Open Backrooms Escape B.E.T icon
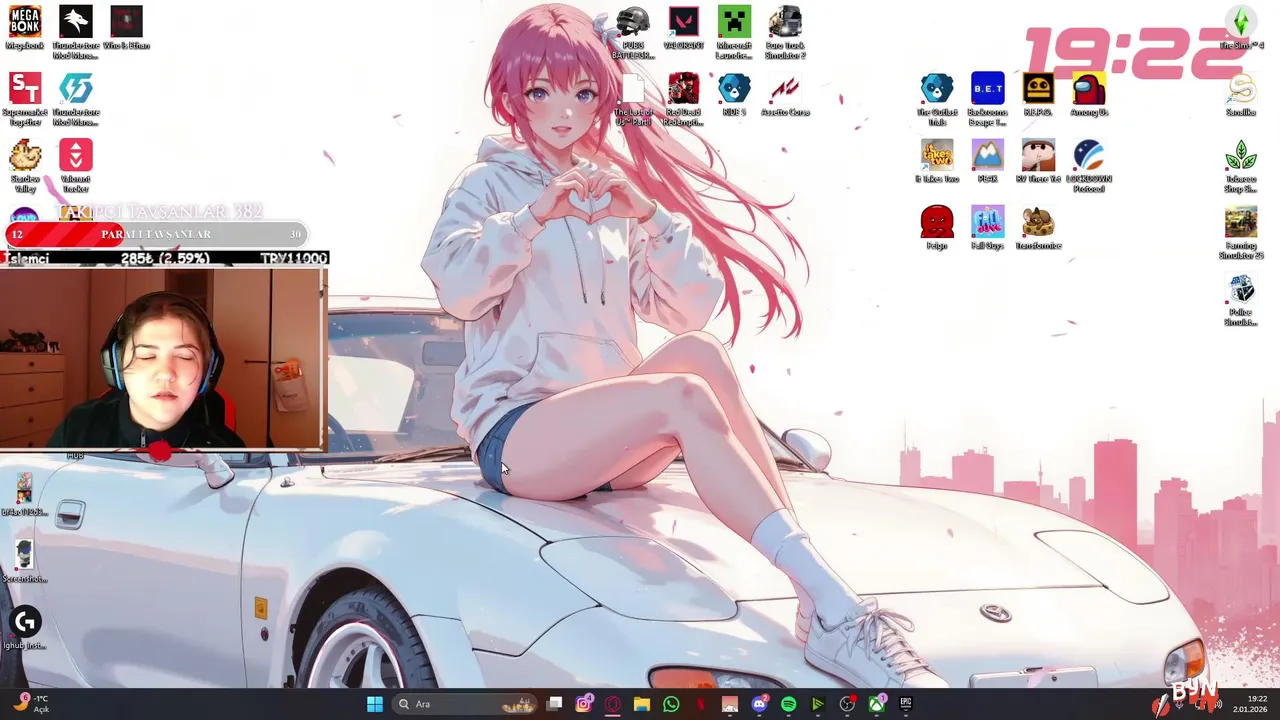 tap(988, 89)
